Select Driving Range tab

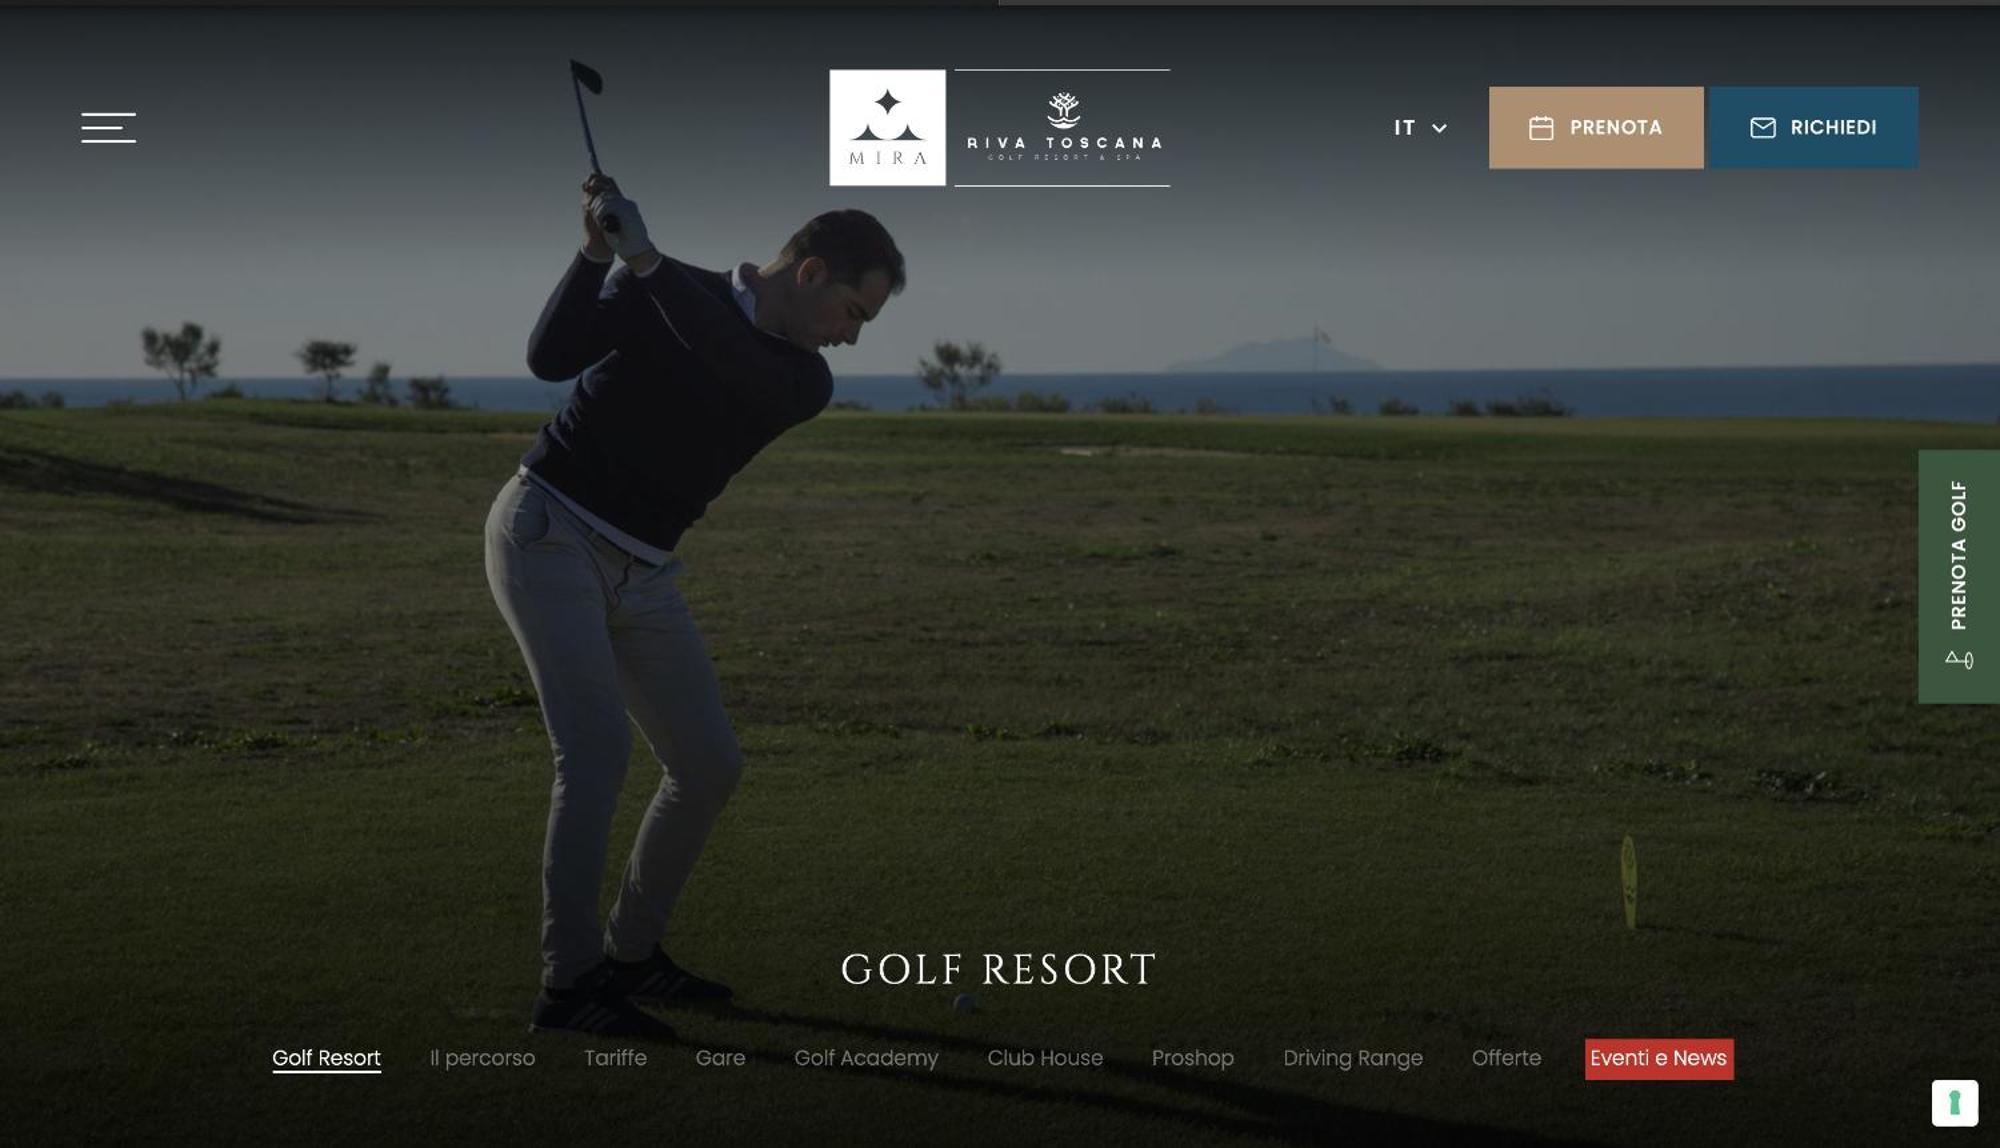click(1352, 1058)
